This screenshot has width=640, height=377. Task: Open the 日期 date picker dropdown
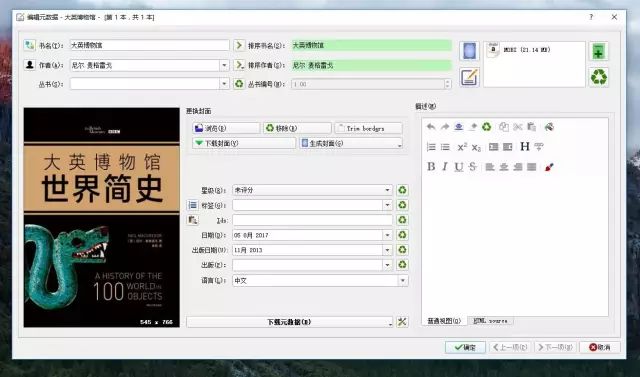point(387,235)
